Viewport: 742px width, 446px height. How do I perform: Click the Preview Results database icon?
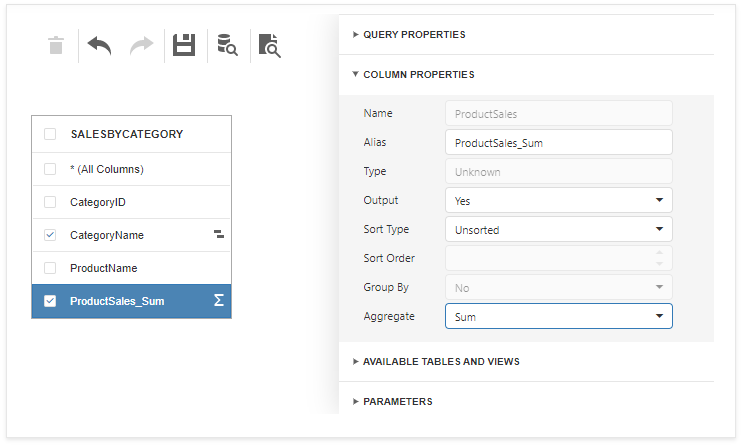pos(227,45)
